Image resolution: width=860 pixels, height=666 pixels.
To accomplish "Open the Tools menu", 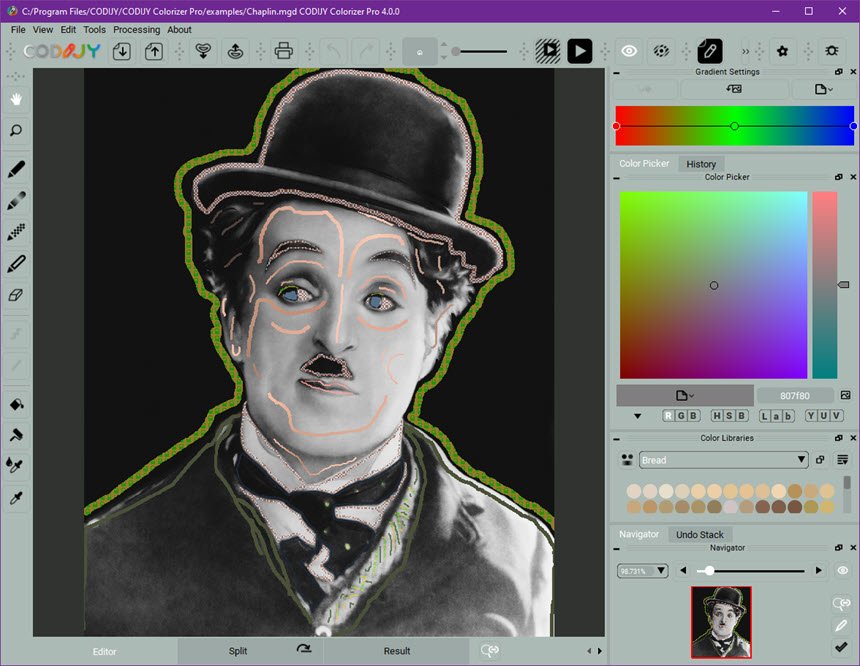I will (x=94, y=30).
